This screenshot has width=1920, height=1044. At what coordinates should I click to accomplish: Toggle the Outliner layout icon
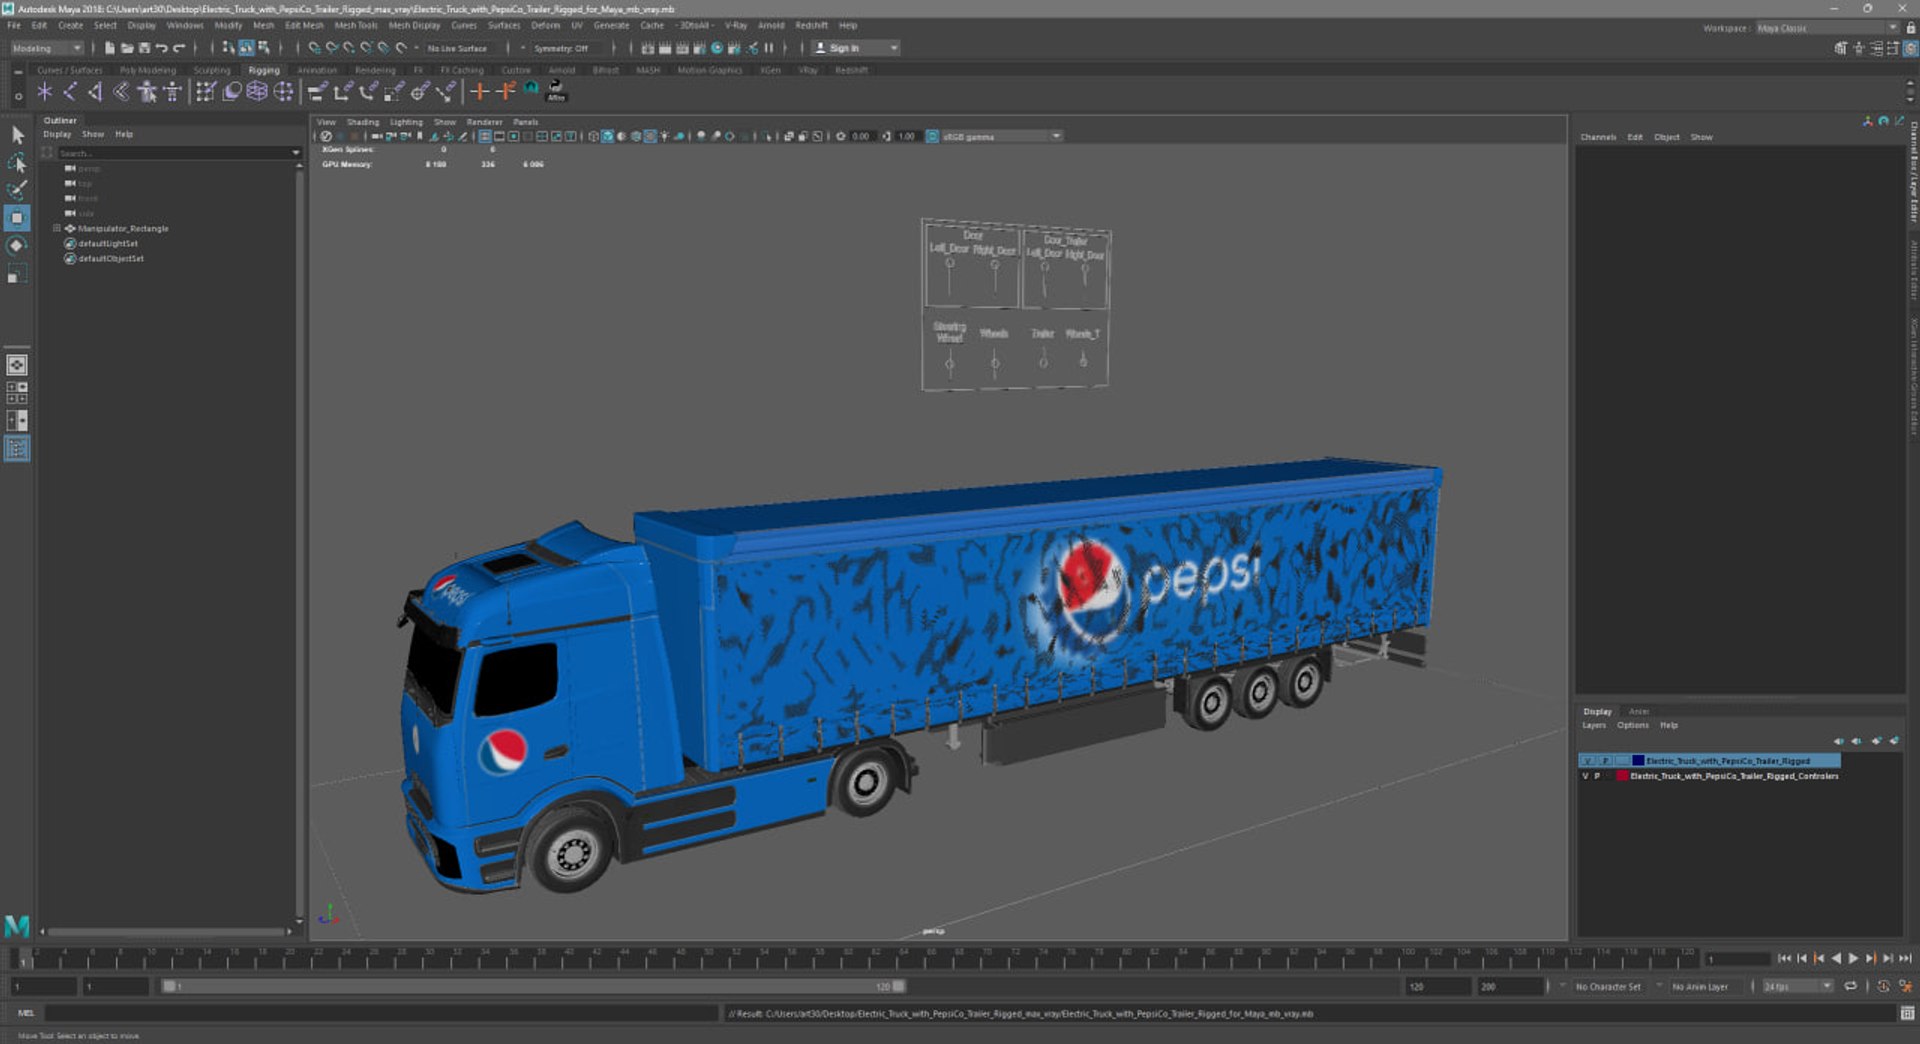pos(17,449)
